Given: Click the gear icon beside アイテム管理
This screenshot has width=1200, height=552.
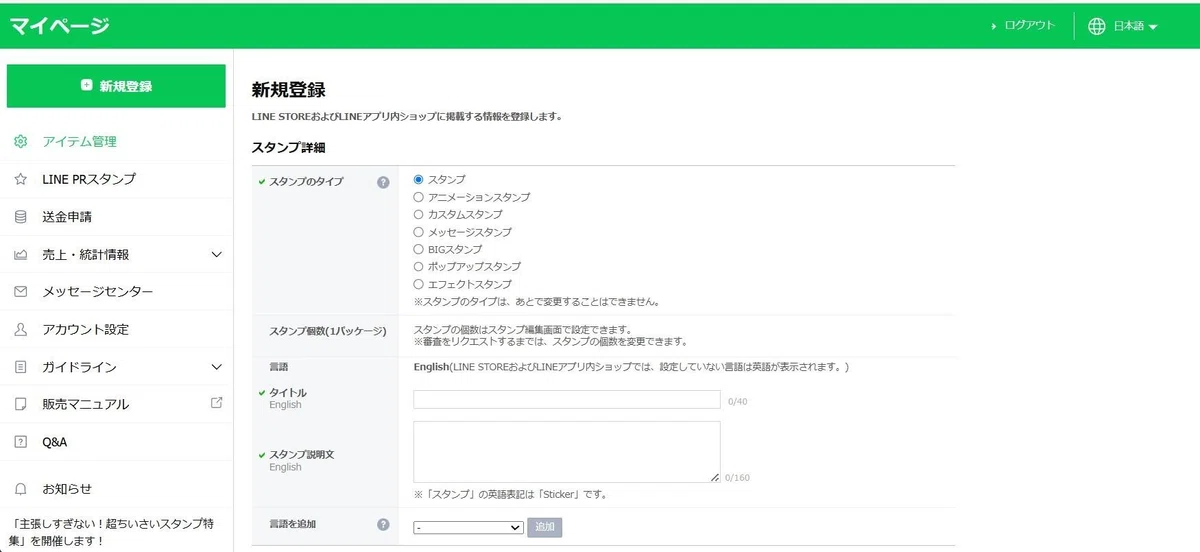Looking at the screenshot, I should (x=20, y=142).
